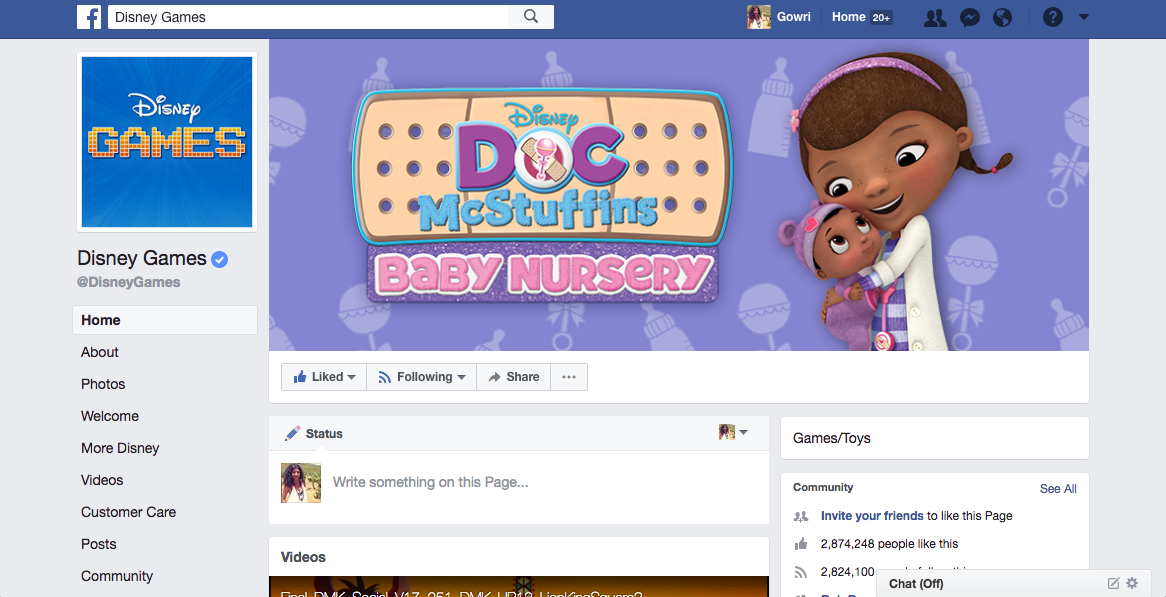Image resolution: width=1166 pixels, height=597 pixels.
Task: Click the Facebook logo icon
Action: 89,17
